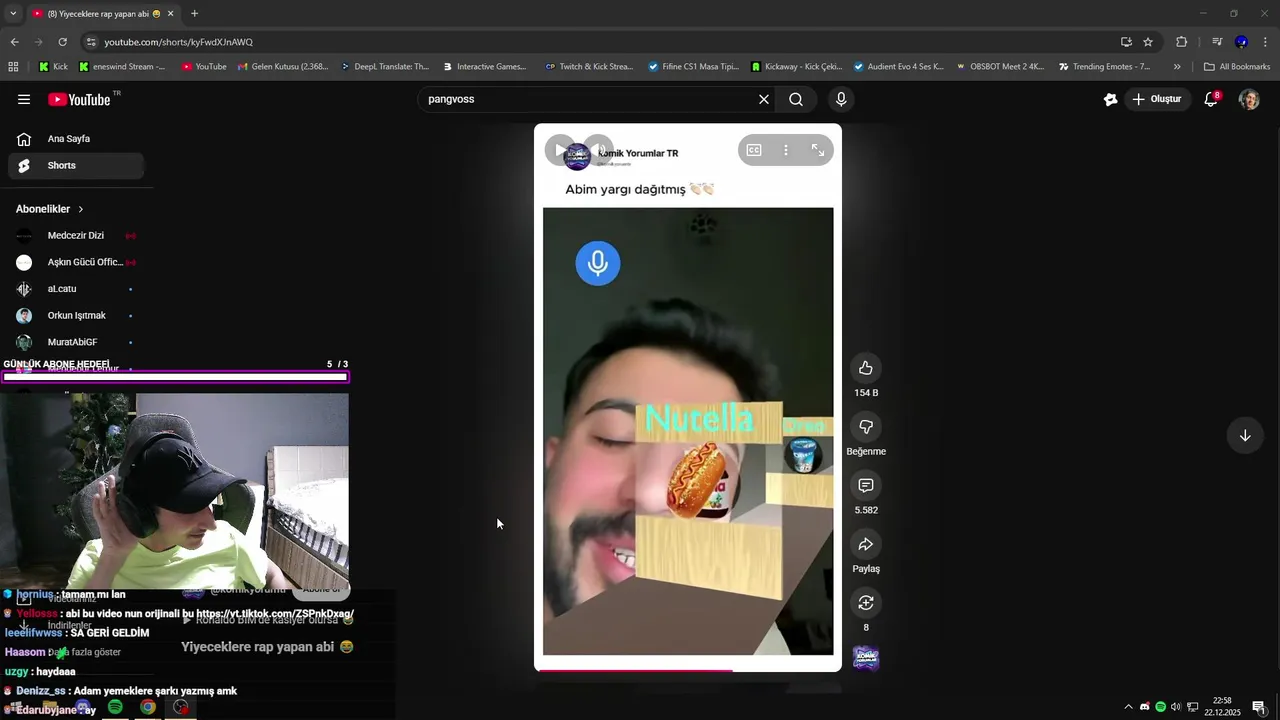
Task: Open Chrome media controls icon
Action: [1217, 42]
